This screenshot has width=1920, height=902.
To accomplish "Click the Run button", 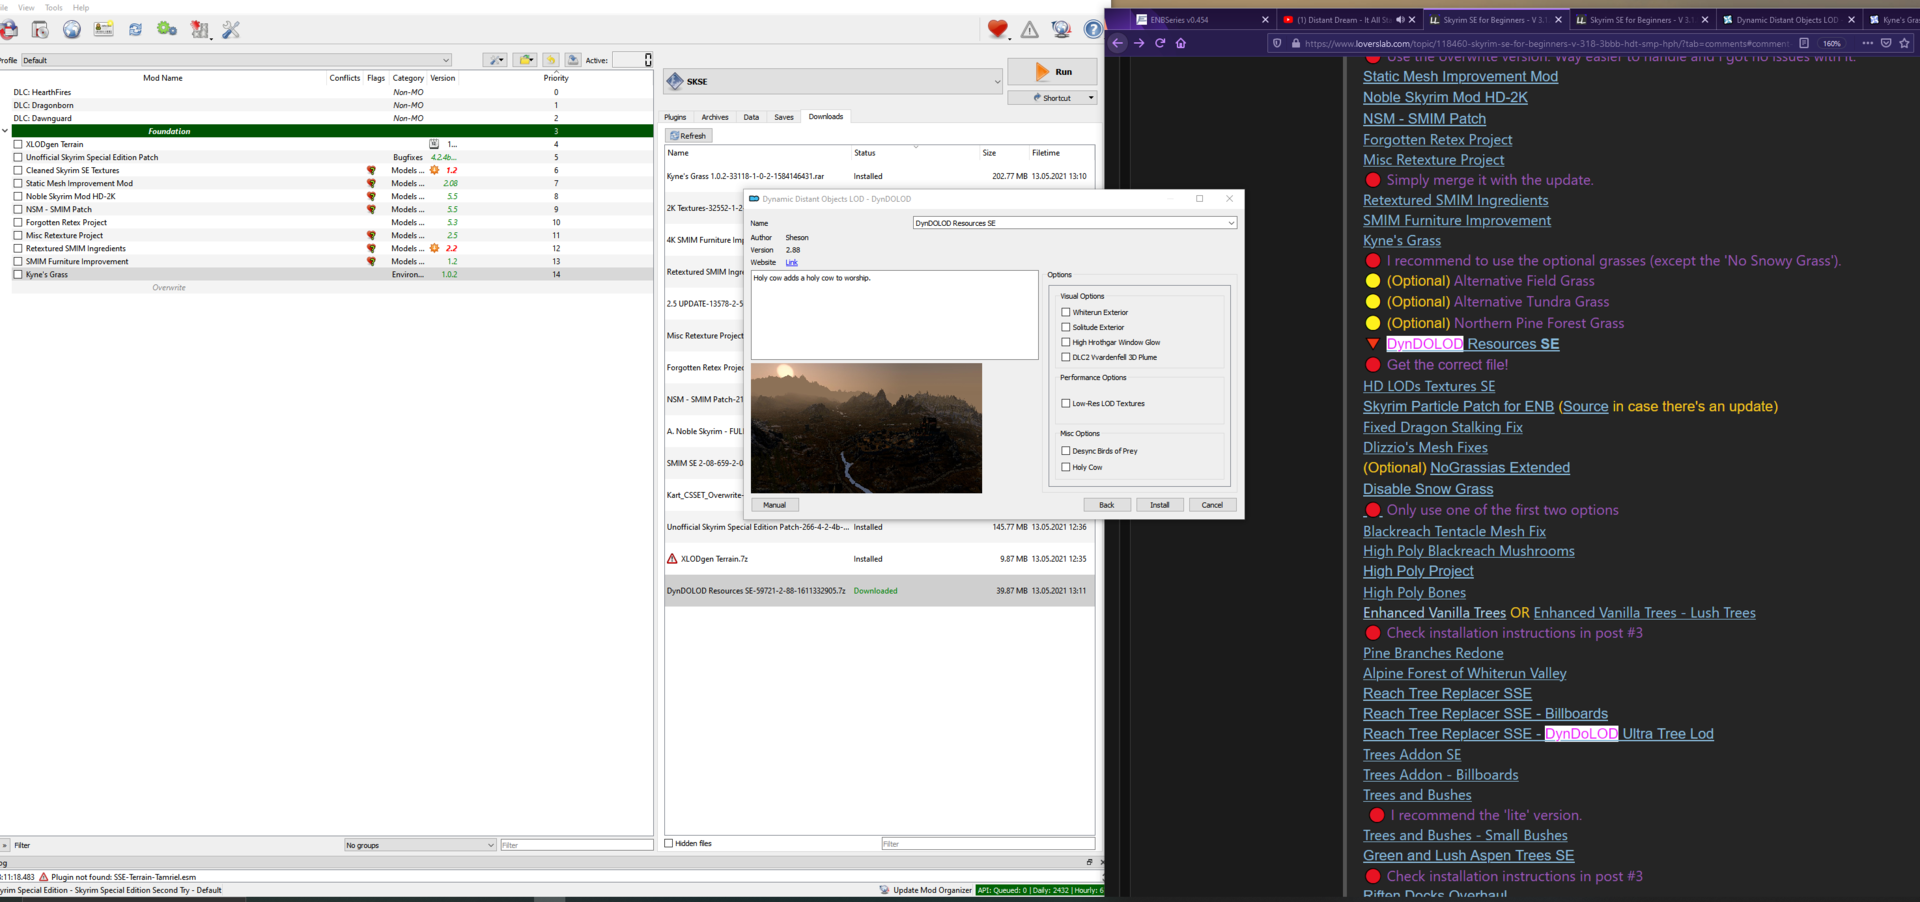I will pyautogui.click(x=1052, y=72).
